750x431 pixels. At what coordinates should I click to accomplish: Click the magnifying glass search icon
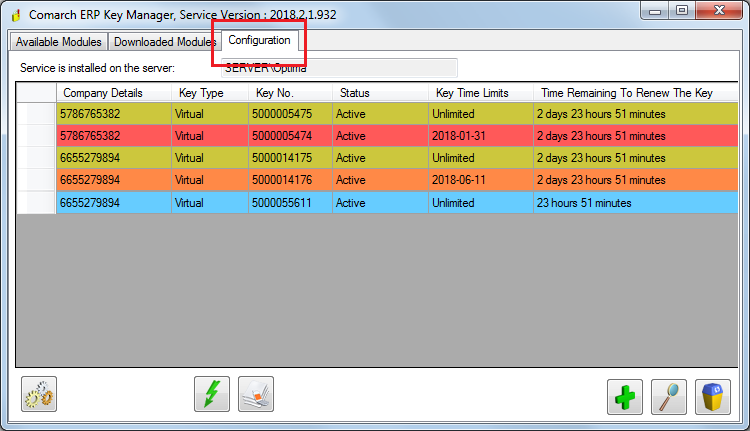(x=669, y=397)
